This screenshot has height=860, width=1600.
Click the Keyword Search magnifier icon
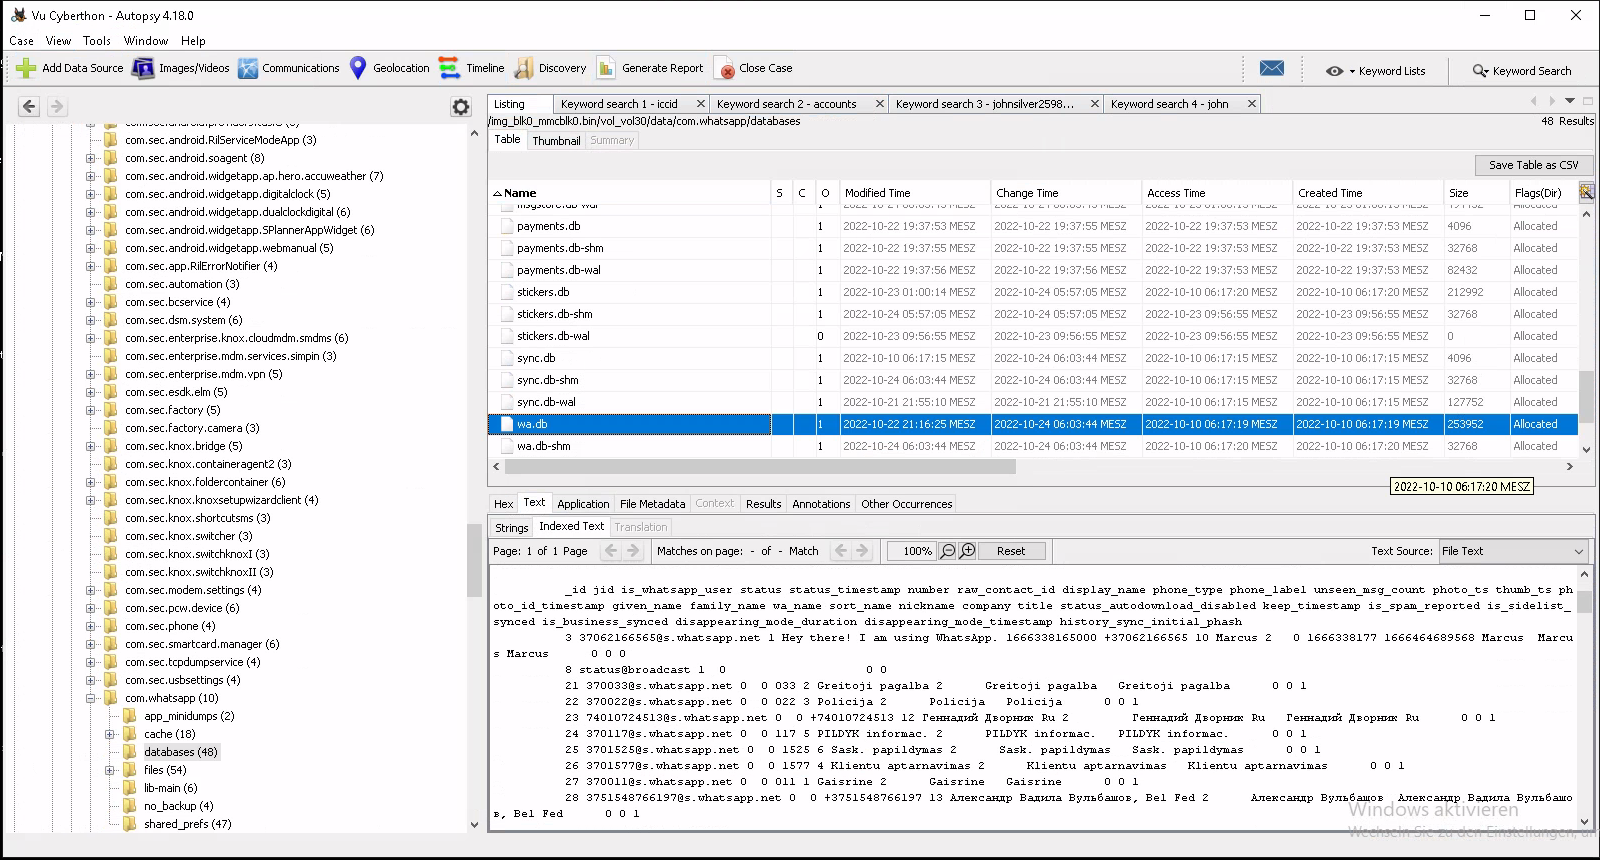point(1480,71)
